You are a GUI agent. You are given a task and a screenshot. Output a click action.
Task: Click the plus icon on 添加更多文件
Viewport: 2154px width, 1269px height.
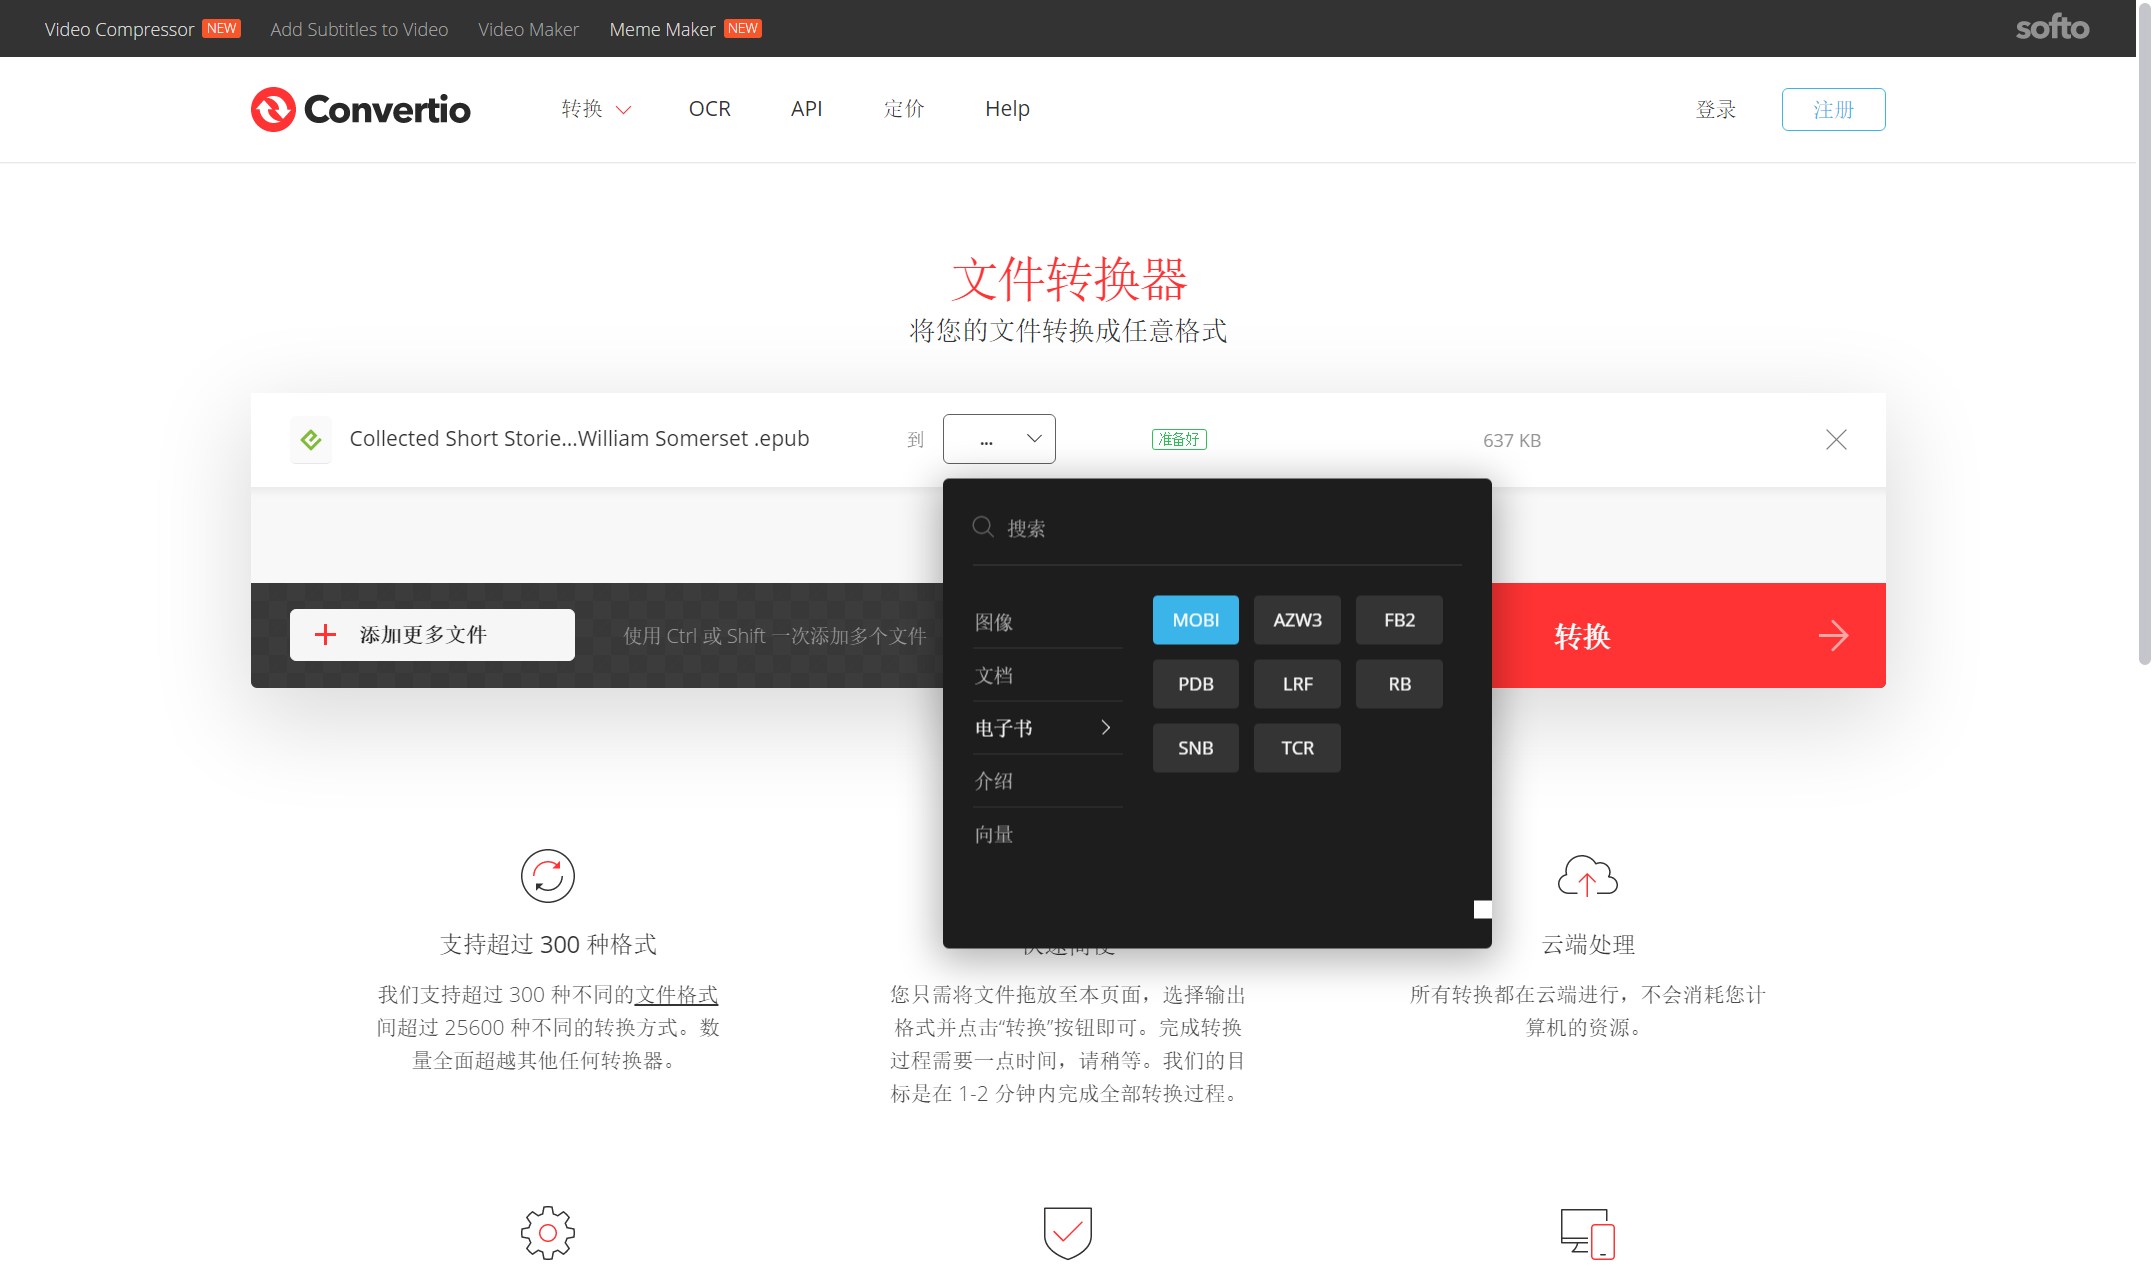coord(324,634)
